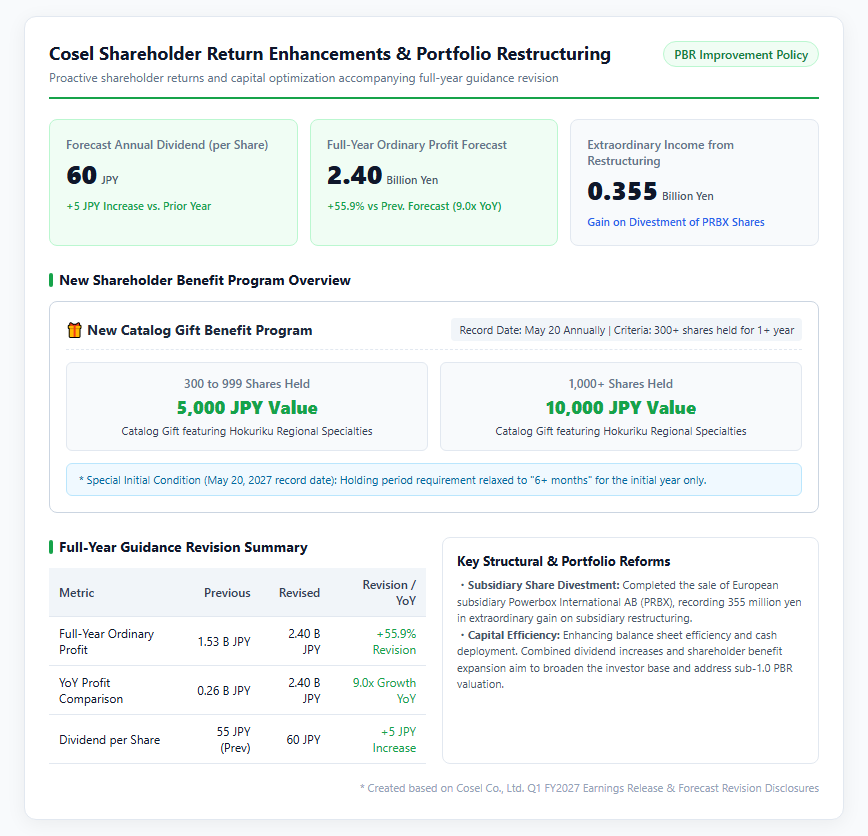This screenshot has height=836, width=868.
Task: Click the 1.53 B JPY previous value
Action: pyautogui.click(x=224, y=642)
